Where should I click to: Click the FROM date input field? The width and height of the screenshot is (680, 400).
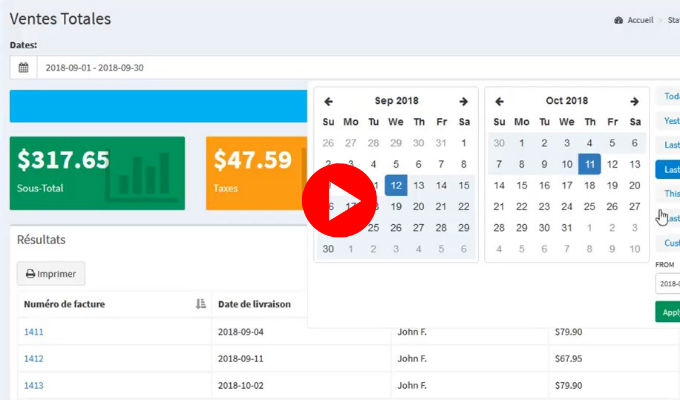click(x=668, y=284)
